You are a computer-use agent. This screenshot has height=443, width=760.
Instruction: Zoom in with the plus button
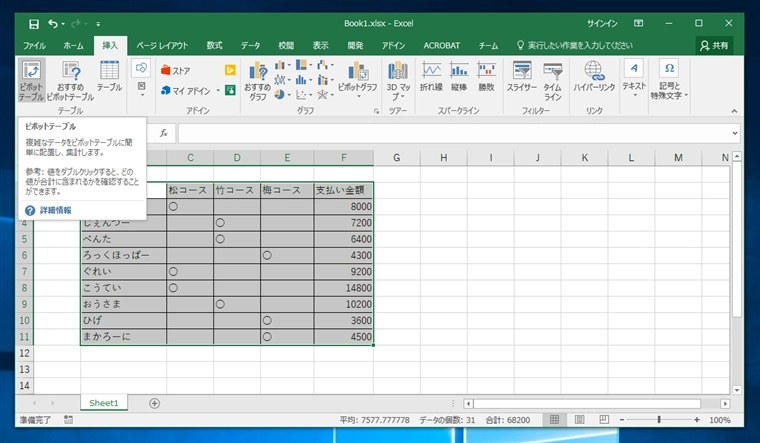click(697, 420)
